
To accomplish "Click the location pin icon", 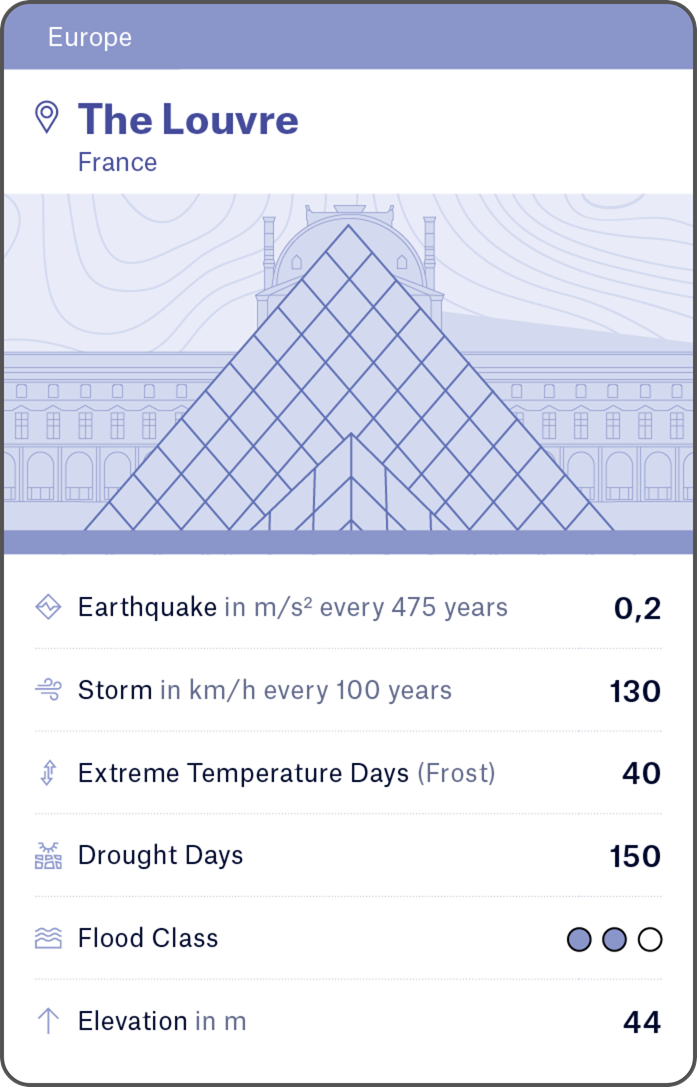I will click(x=47, y=117).
